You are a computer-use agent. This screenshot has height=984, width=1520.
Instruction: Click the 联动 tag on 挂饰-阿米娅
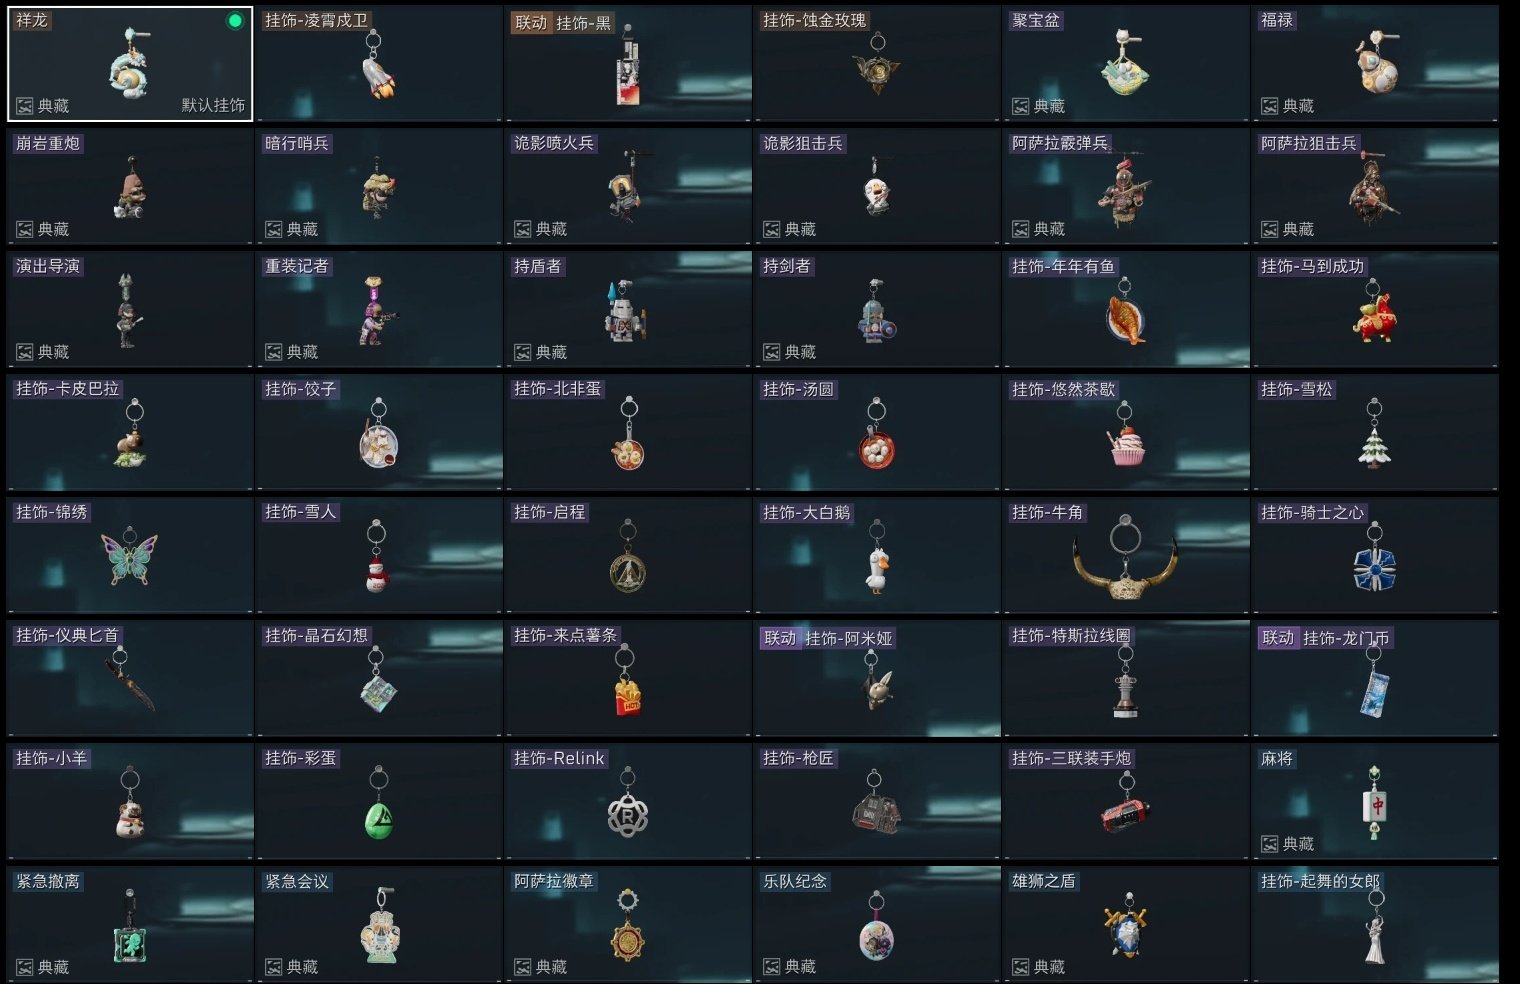tap(780, 638)
